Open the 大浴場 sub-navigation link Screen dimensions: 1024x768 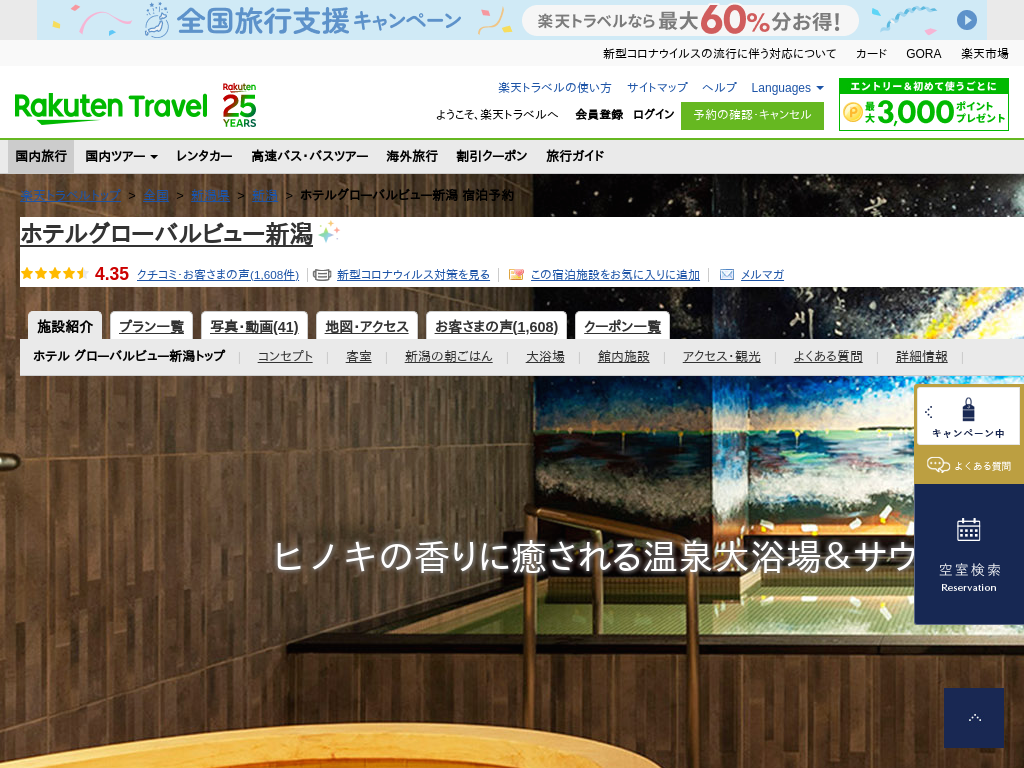pyautogui.click(x=545, y=357)
